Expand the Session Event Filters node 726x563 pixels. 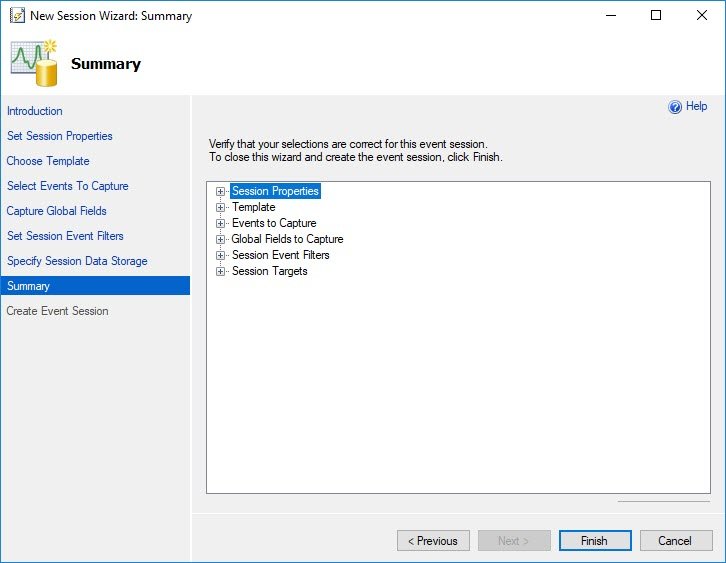pos(220,255)
